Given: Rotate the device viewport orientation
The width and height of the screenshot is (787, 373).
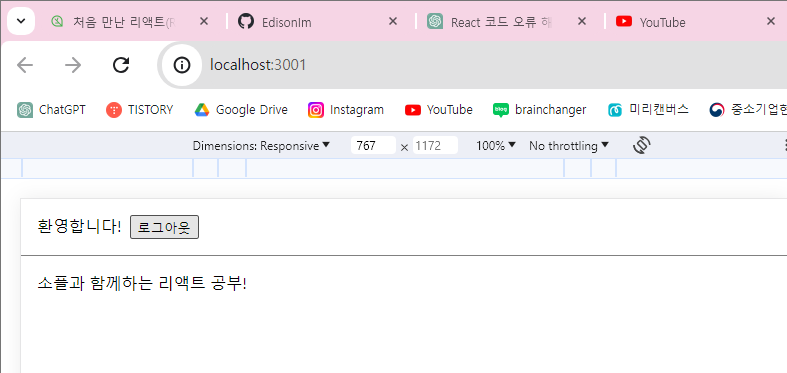Looking at the screenshot, I should [x=642, y=146].
